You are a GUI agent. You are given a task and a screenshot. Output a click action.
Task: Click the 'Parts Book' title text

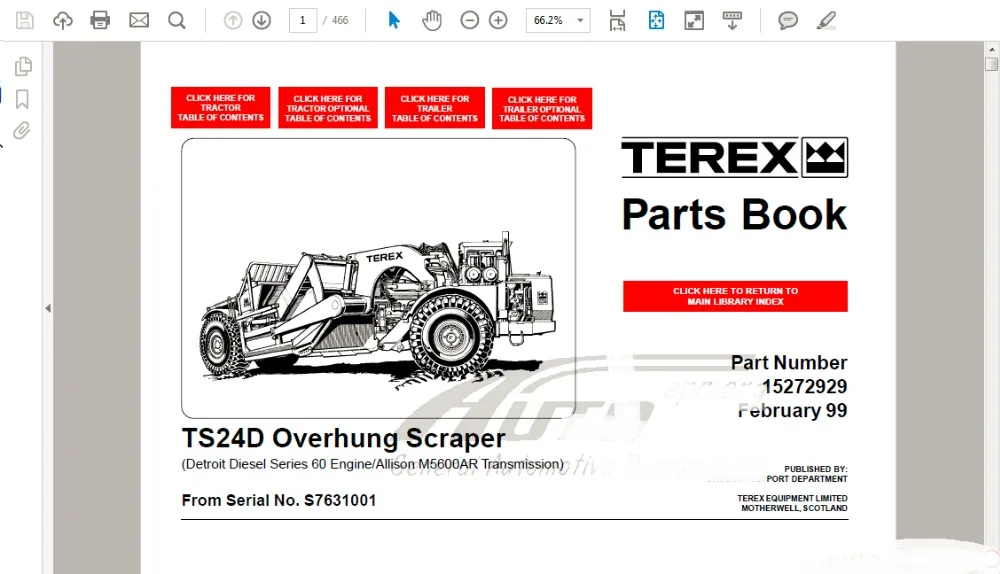tap(735, 214)
